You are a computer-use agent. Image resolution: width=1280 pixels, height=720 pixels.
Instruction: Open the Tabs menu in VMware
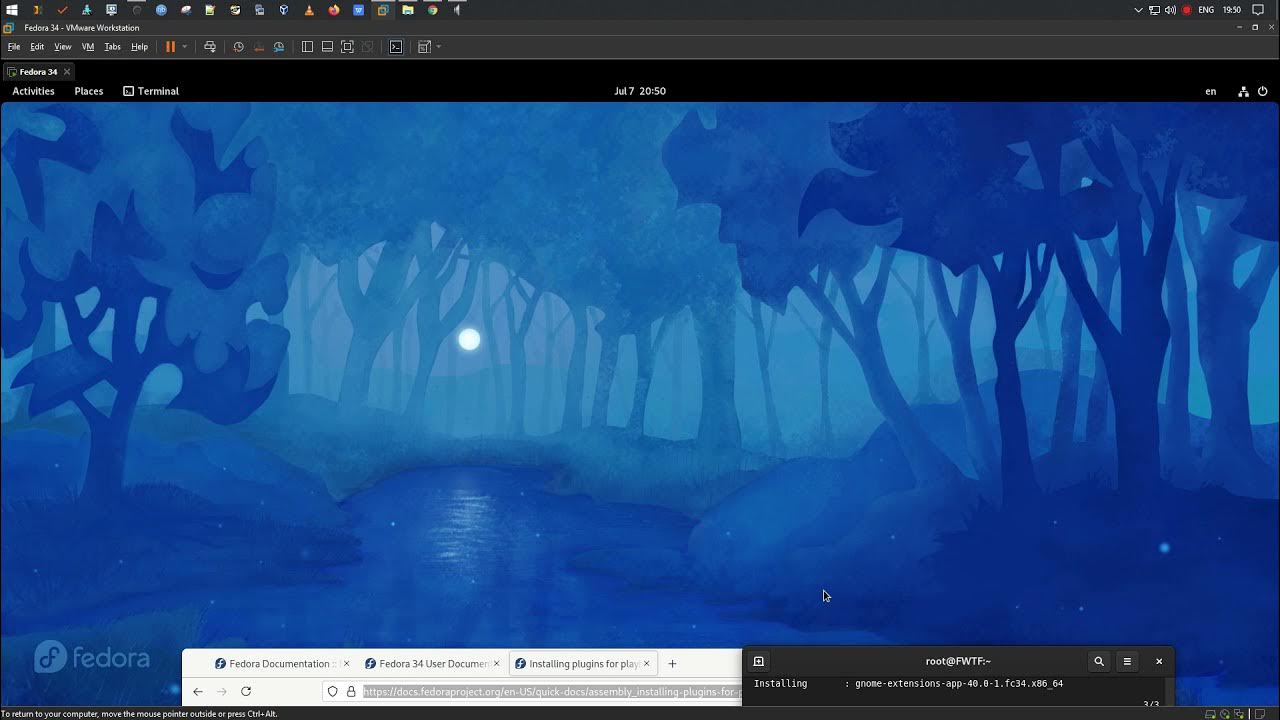tap(112, 47)
